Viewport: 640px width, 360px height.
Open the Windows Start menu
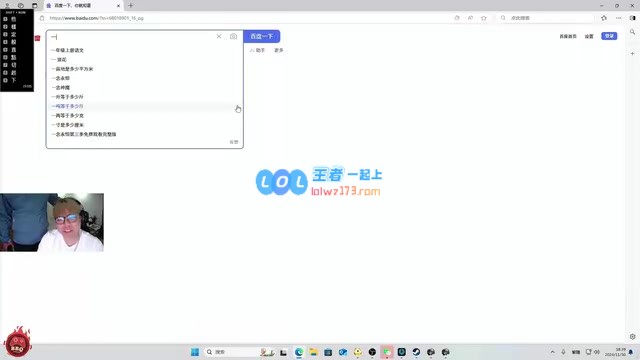point(195,352)
